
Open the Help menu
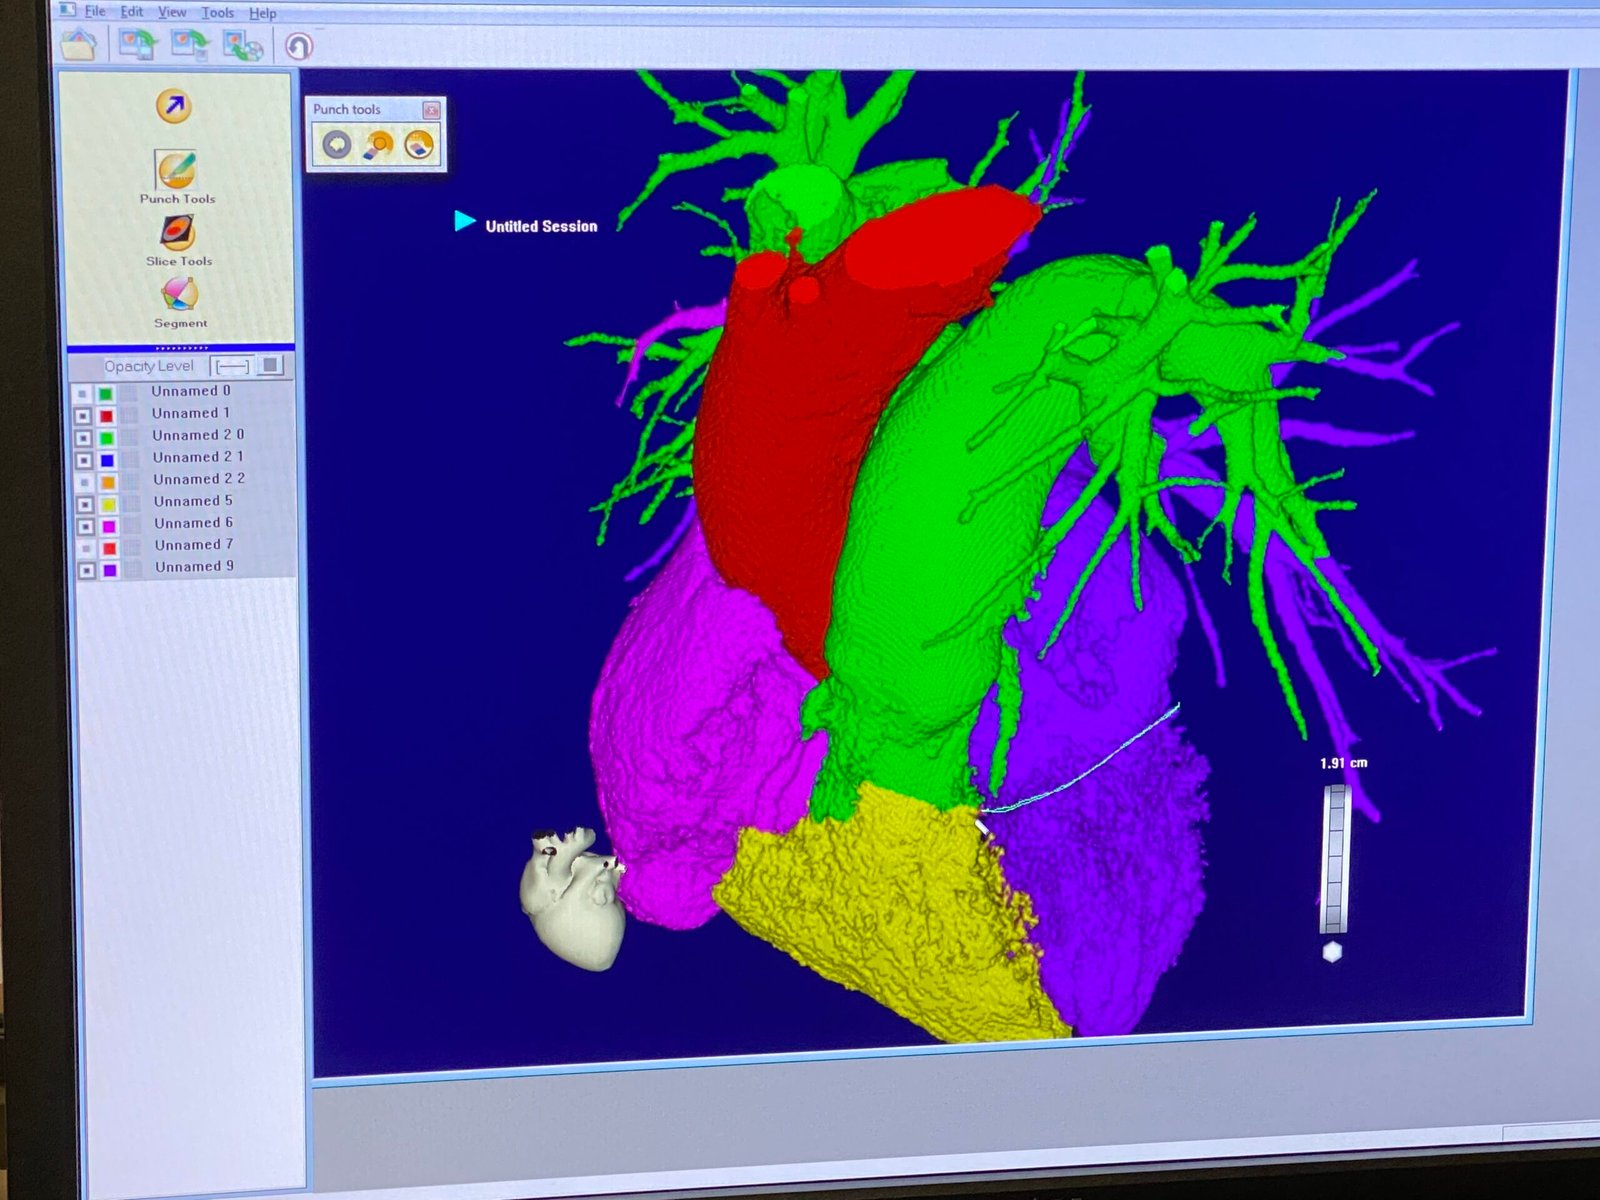[x=263, y=13]
